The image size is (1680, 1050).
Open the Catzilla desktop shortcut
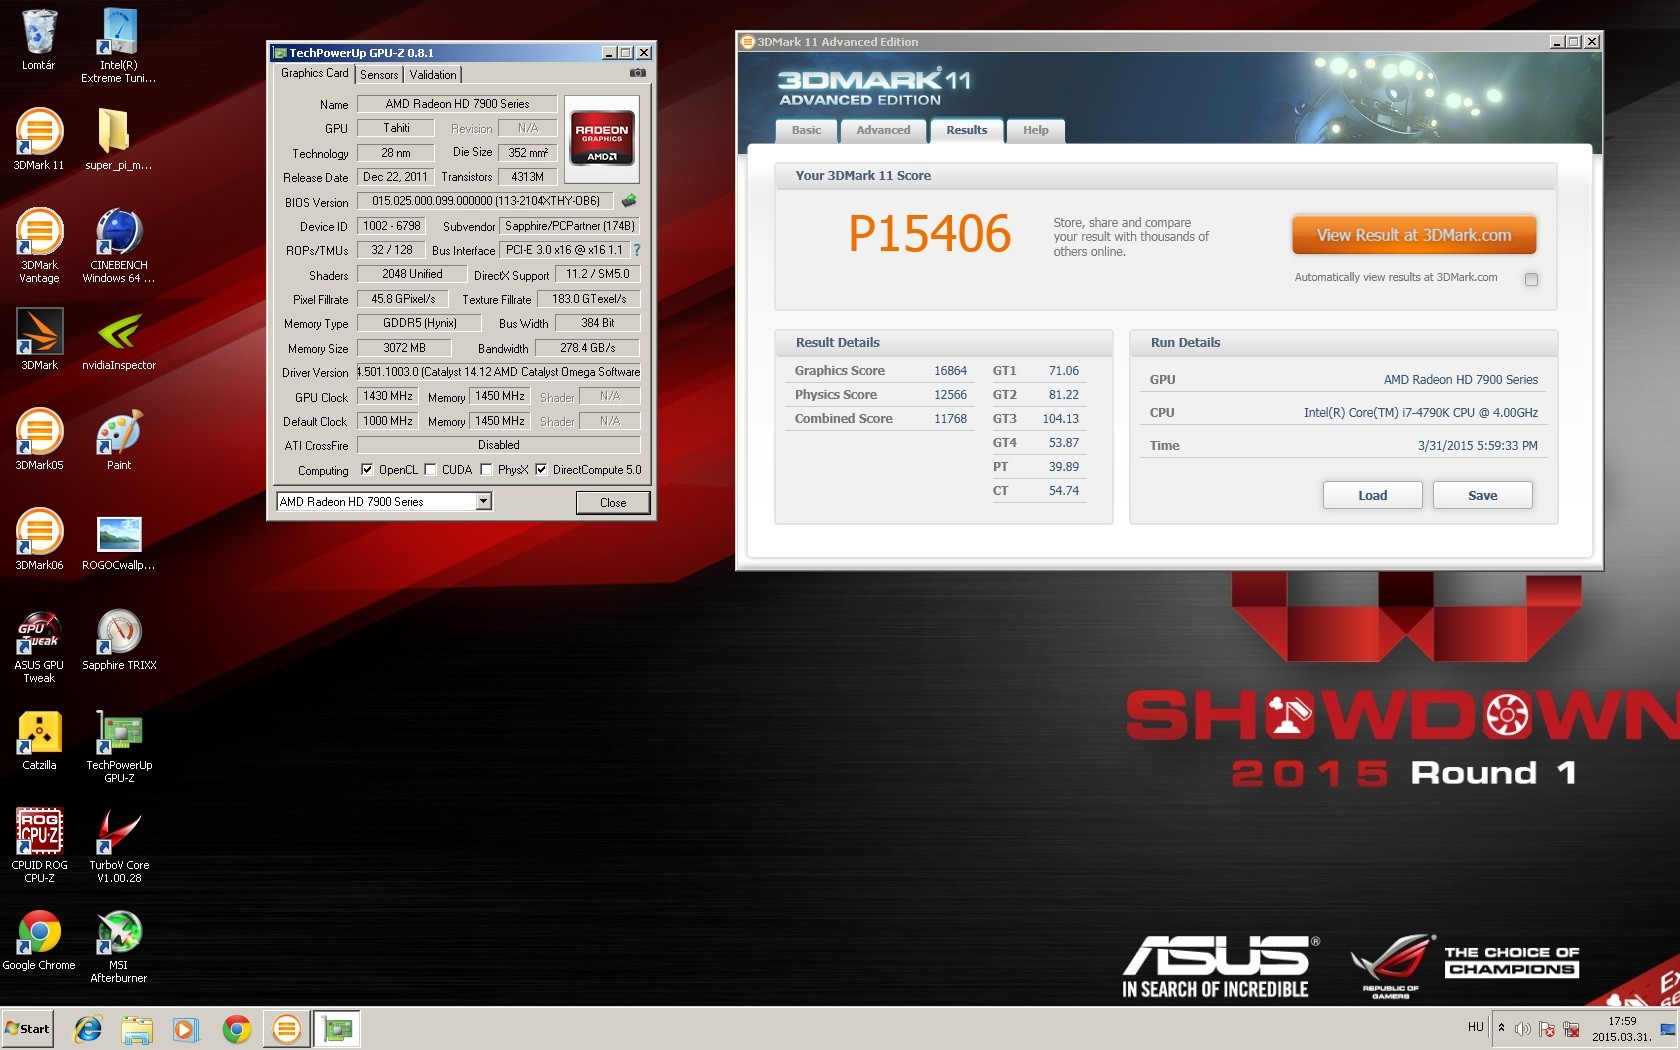pyautogui.click(x=39, y=740)
